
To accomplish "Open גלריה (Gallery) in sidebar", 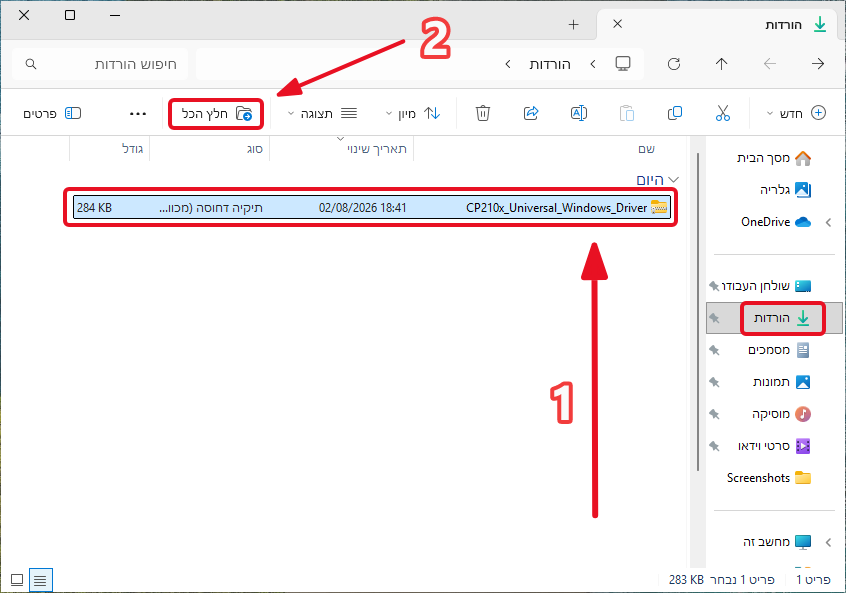I will [785, 189].
